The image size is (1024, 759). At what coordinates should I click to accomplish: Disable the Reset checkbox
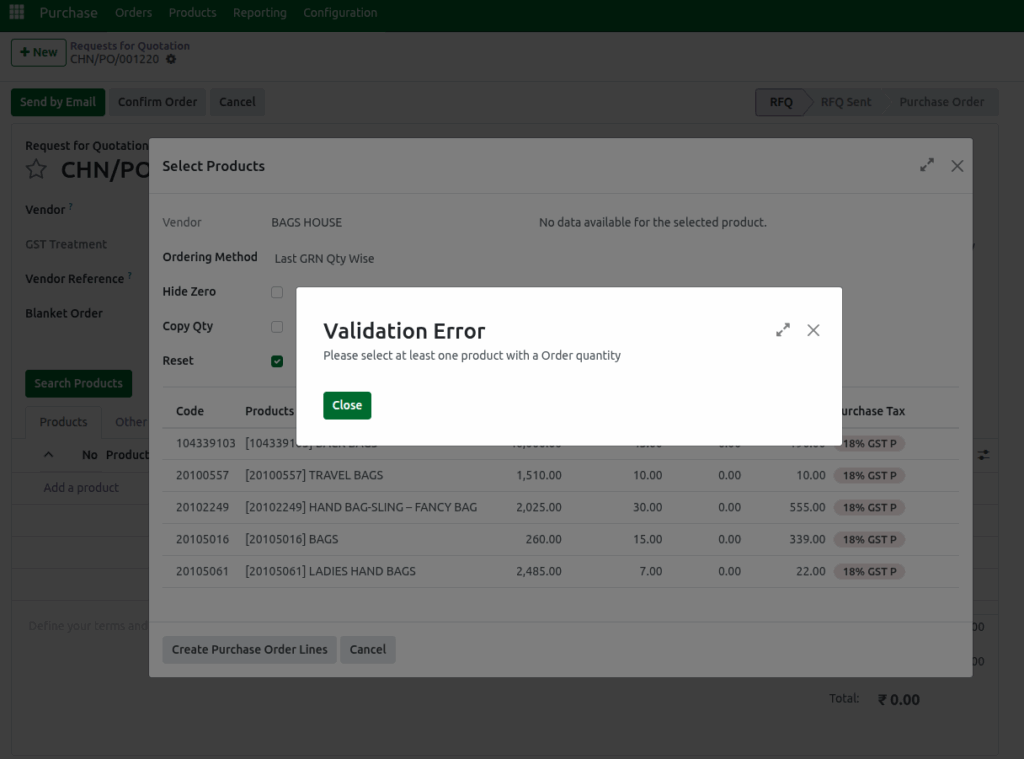[x=277, y=361]
